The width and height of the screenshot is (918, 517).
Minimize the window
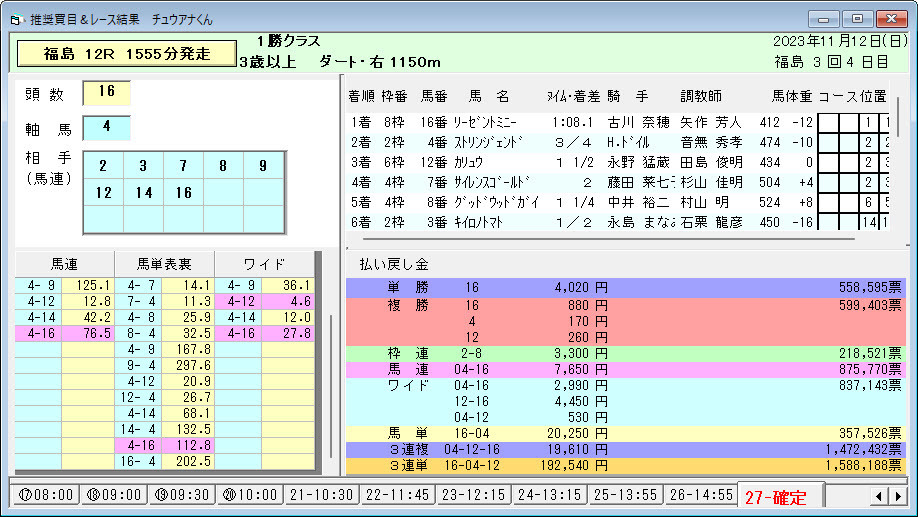(x=825, y=18)
